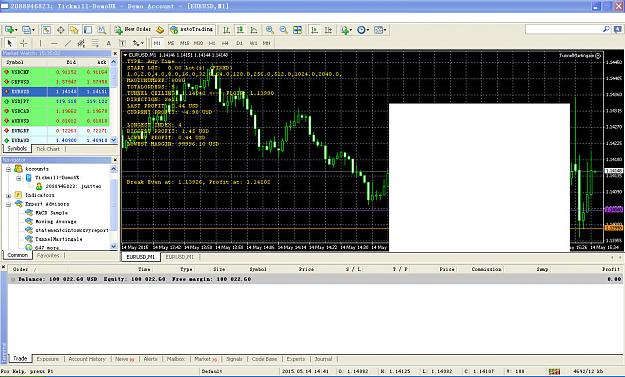Select the vertical line drawing tool

coord(40,43)
